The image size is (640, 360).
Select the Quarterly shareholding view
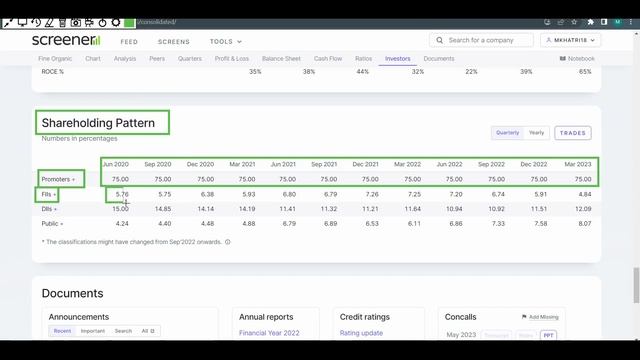pyautogui.click(x=507, y=133)
